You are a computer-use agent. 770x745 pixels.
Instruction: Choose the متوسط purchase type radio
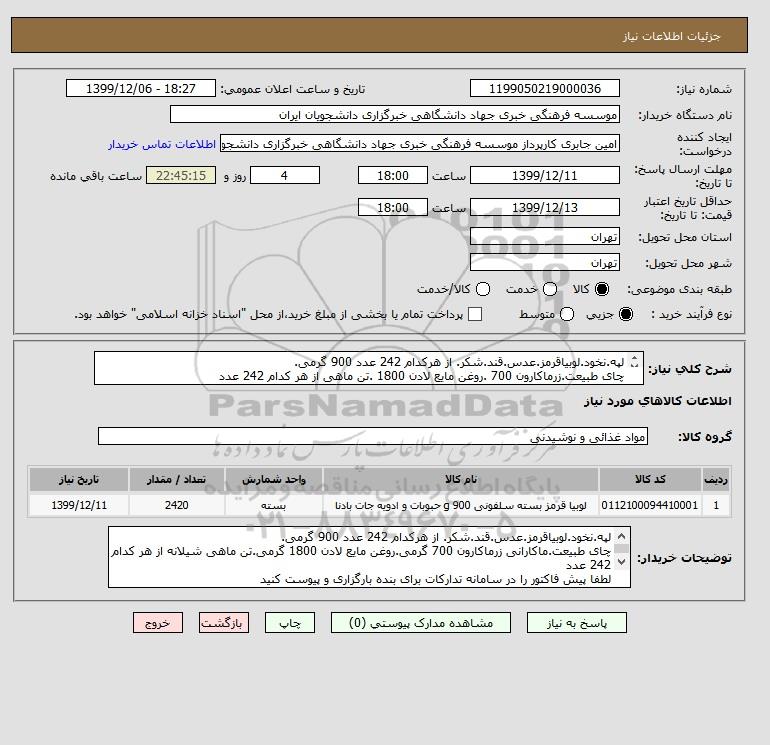pyautogui.click(x=567, y=314)
